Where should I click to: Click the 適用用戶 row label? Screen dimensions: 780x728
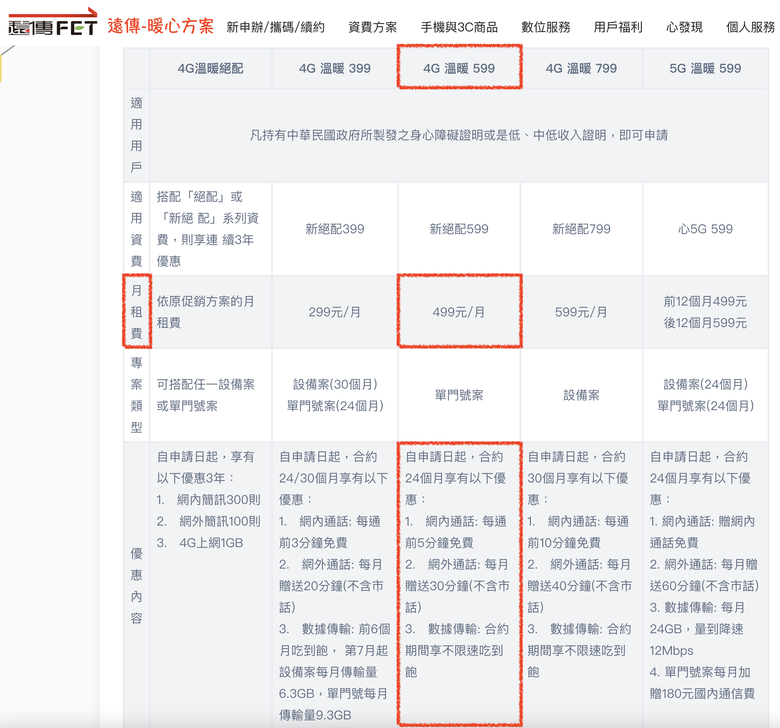click(x=136, y=135)
